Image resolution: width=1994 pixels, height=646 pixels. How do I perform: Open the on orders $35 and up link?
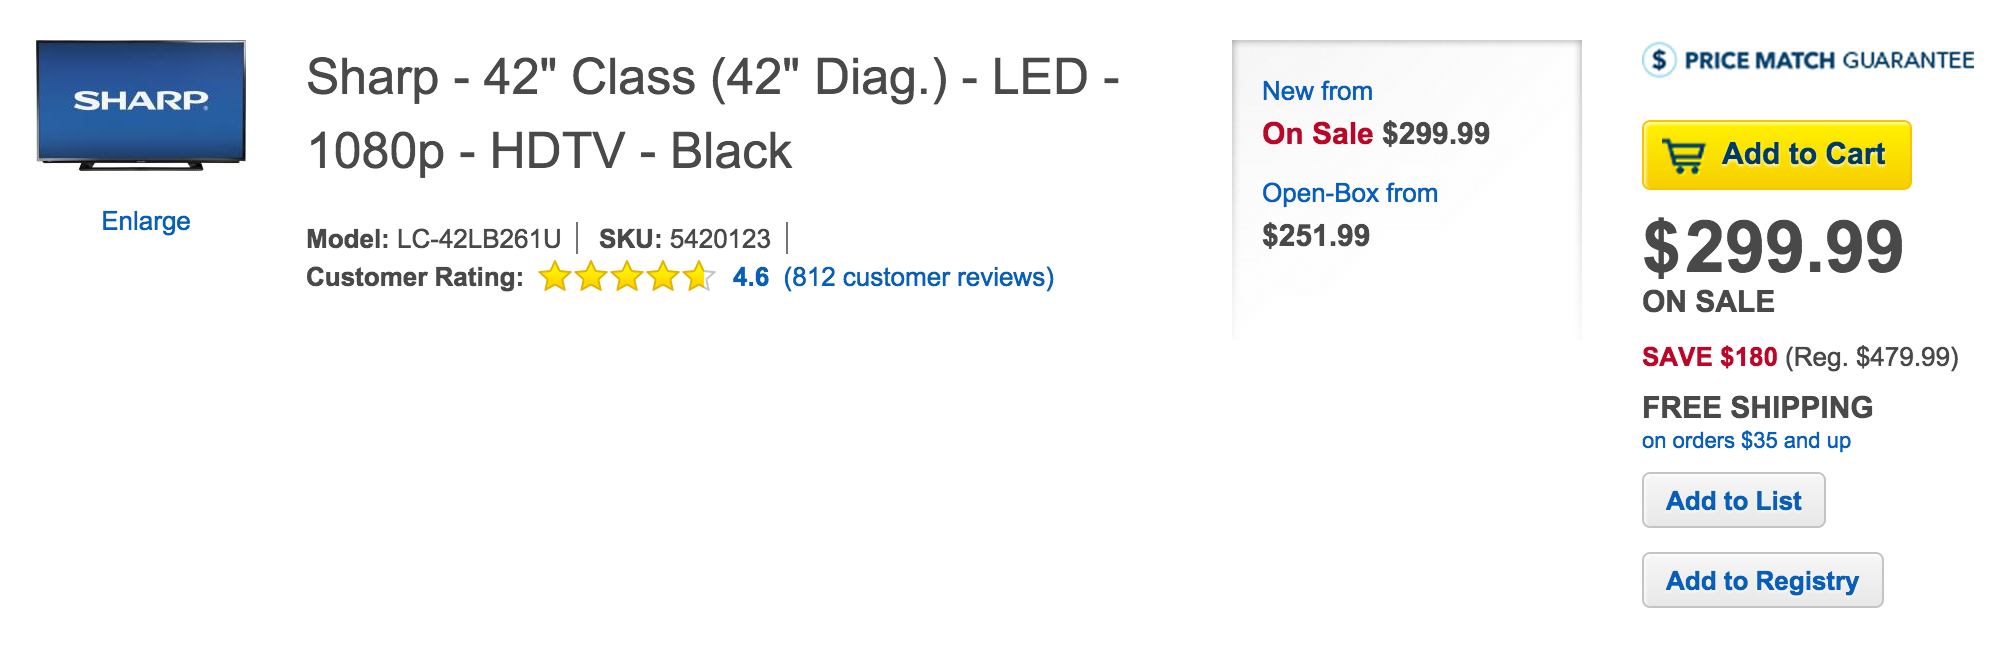(1746, 441)
